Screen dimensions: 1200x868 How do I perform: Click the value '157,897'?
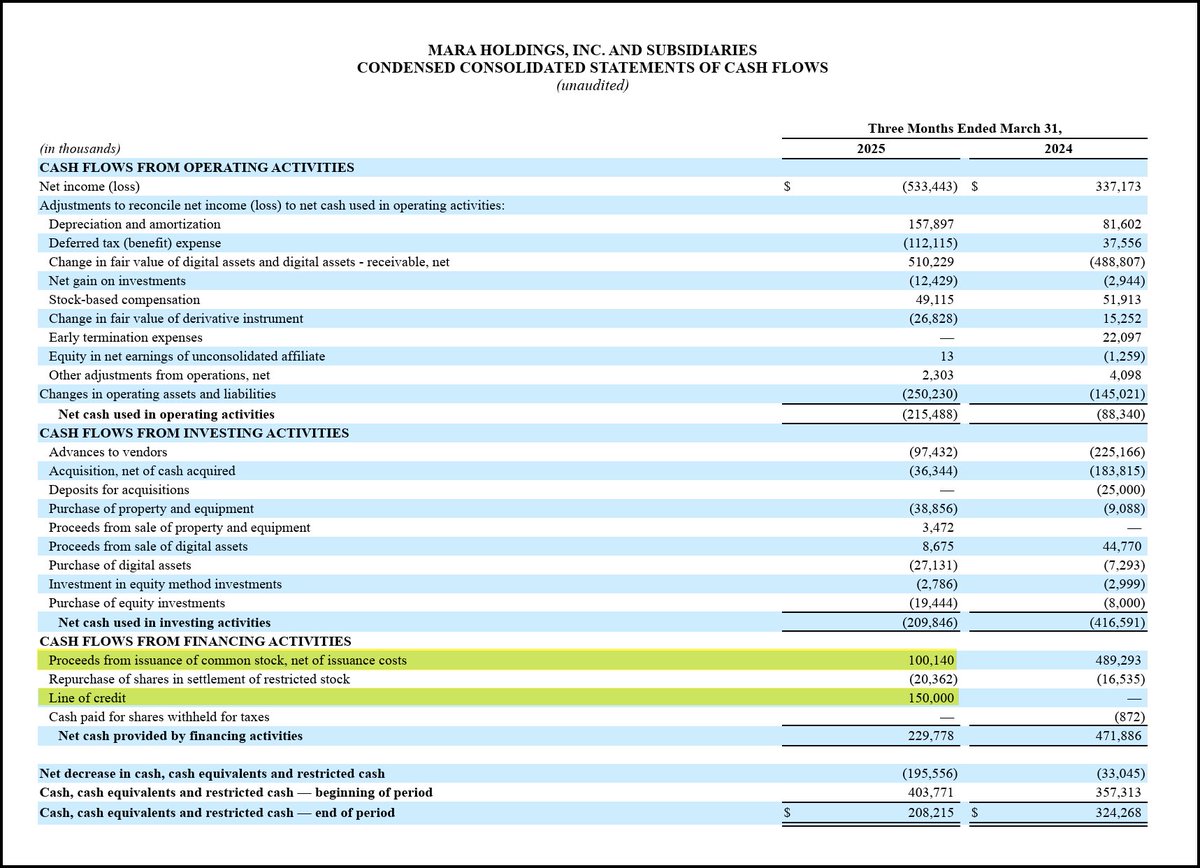pos(931,224)
